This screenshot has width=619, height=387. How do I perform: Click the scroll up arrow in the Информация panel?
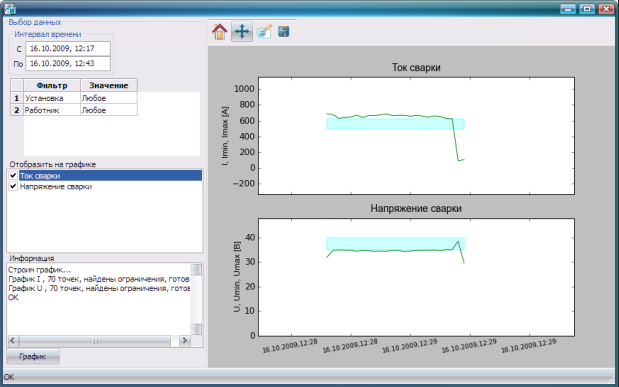196,270
